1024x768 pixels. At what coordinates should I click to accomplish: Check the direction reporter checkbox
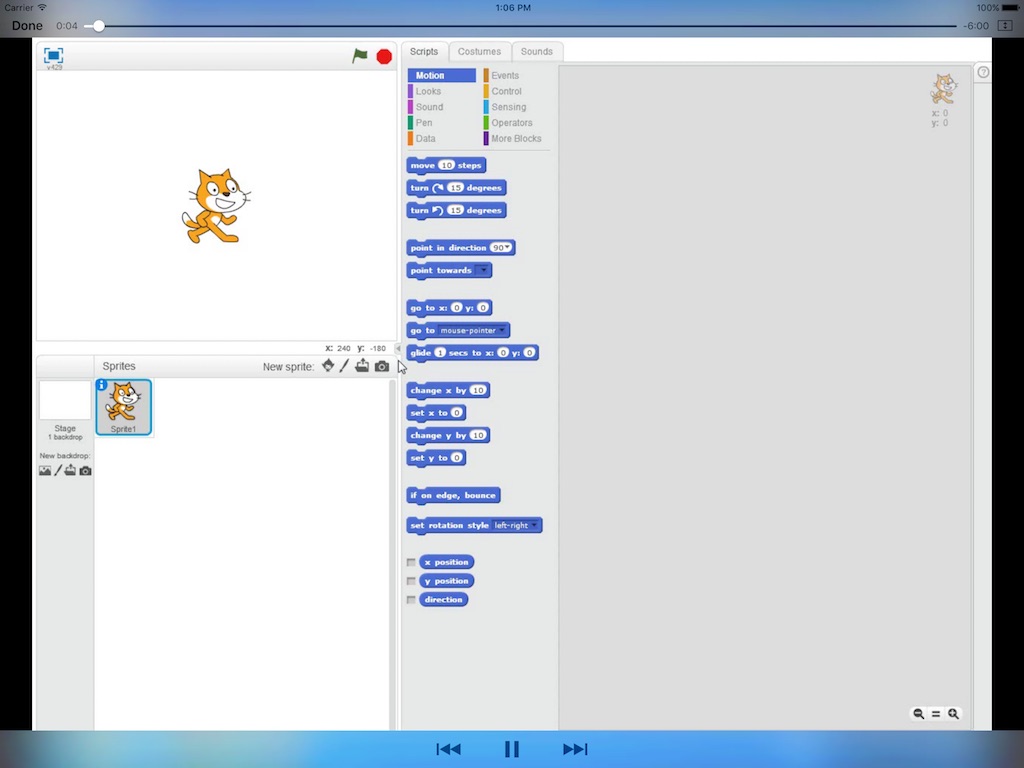411,600
